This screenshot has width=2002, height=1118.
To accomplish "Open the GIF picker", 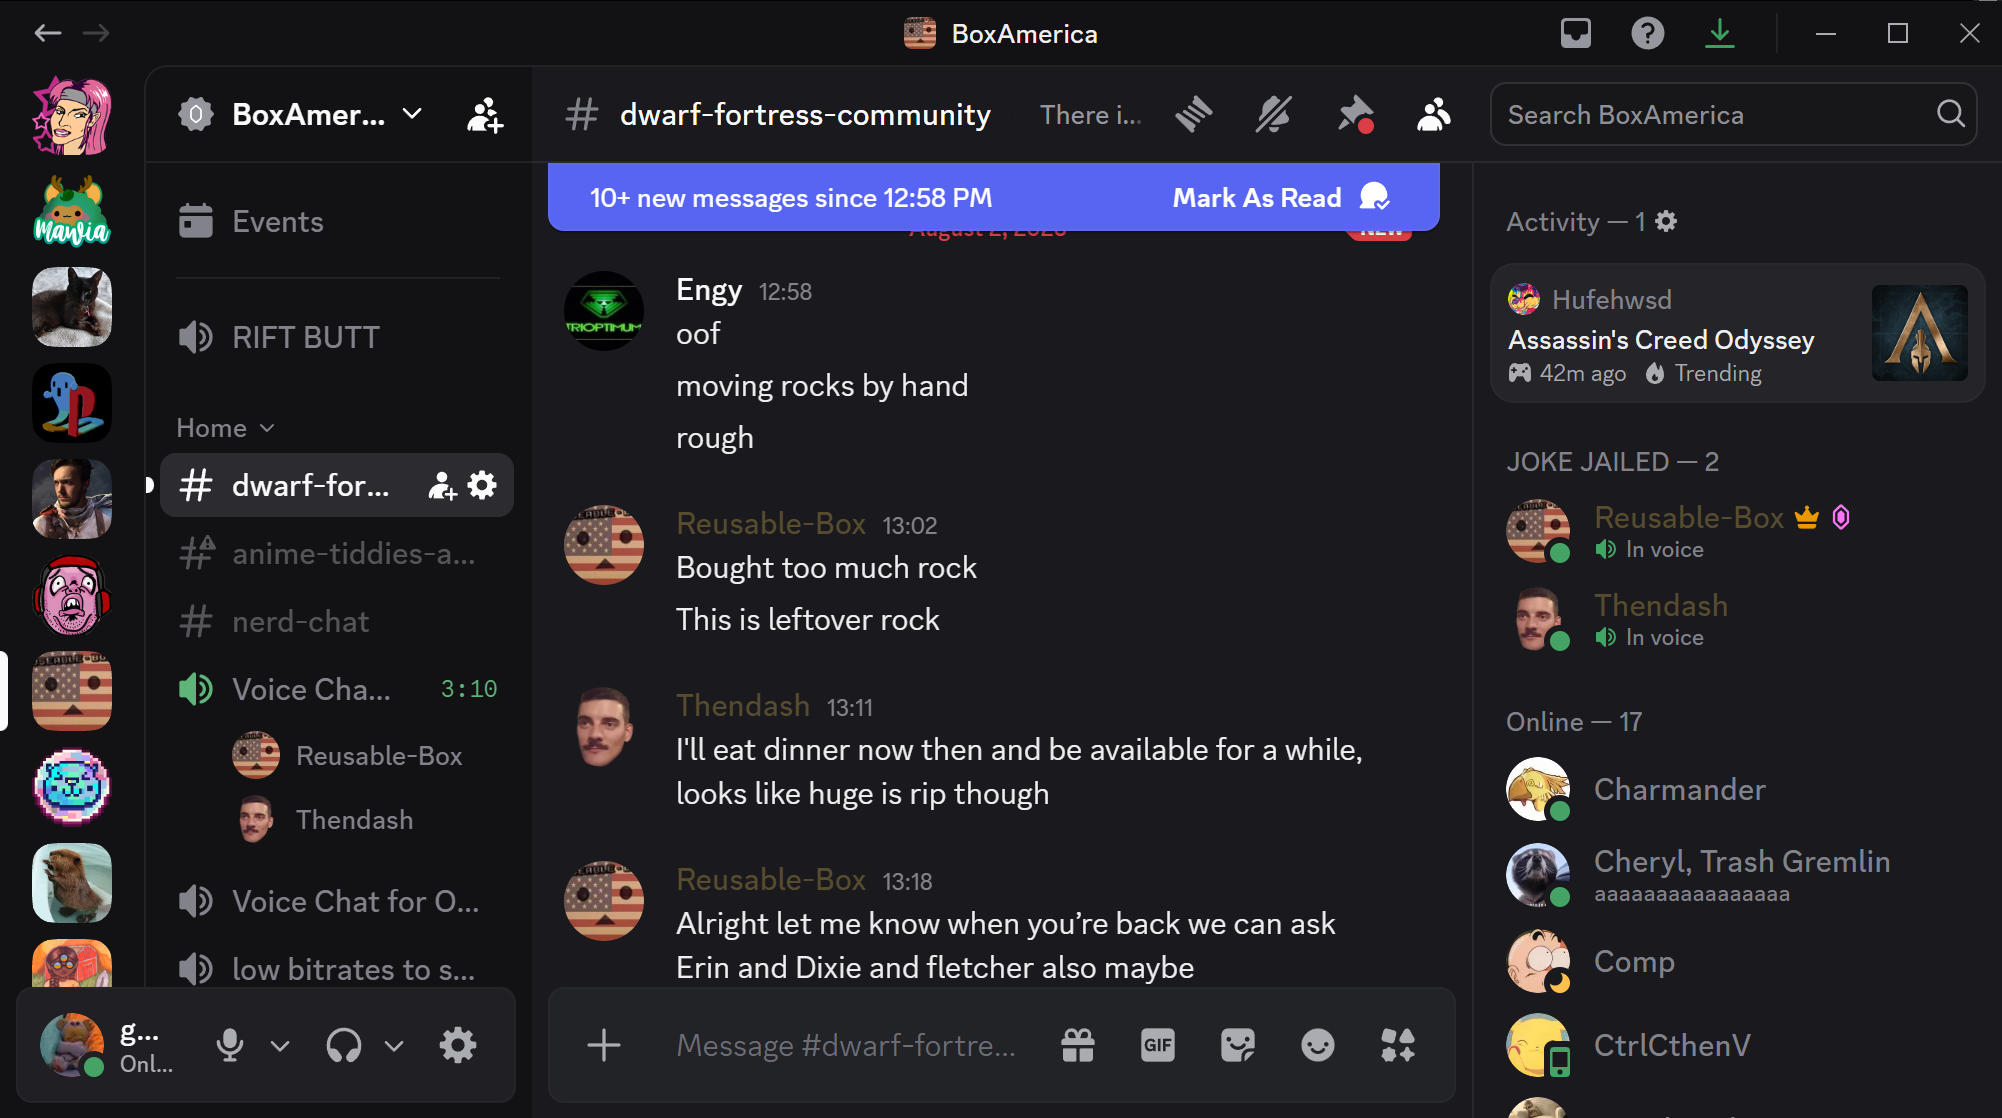I will pos(1158,1045).
